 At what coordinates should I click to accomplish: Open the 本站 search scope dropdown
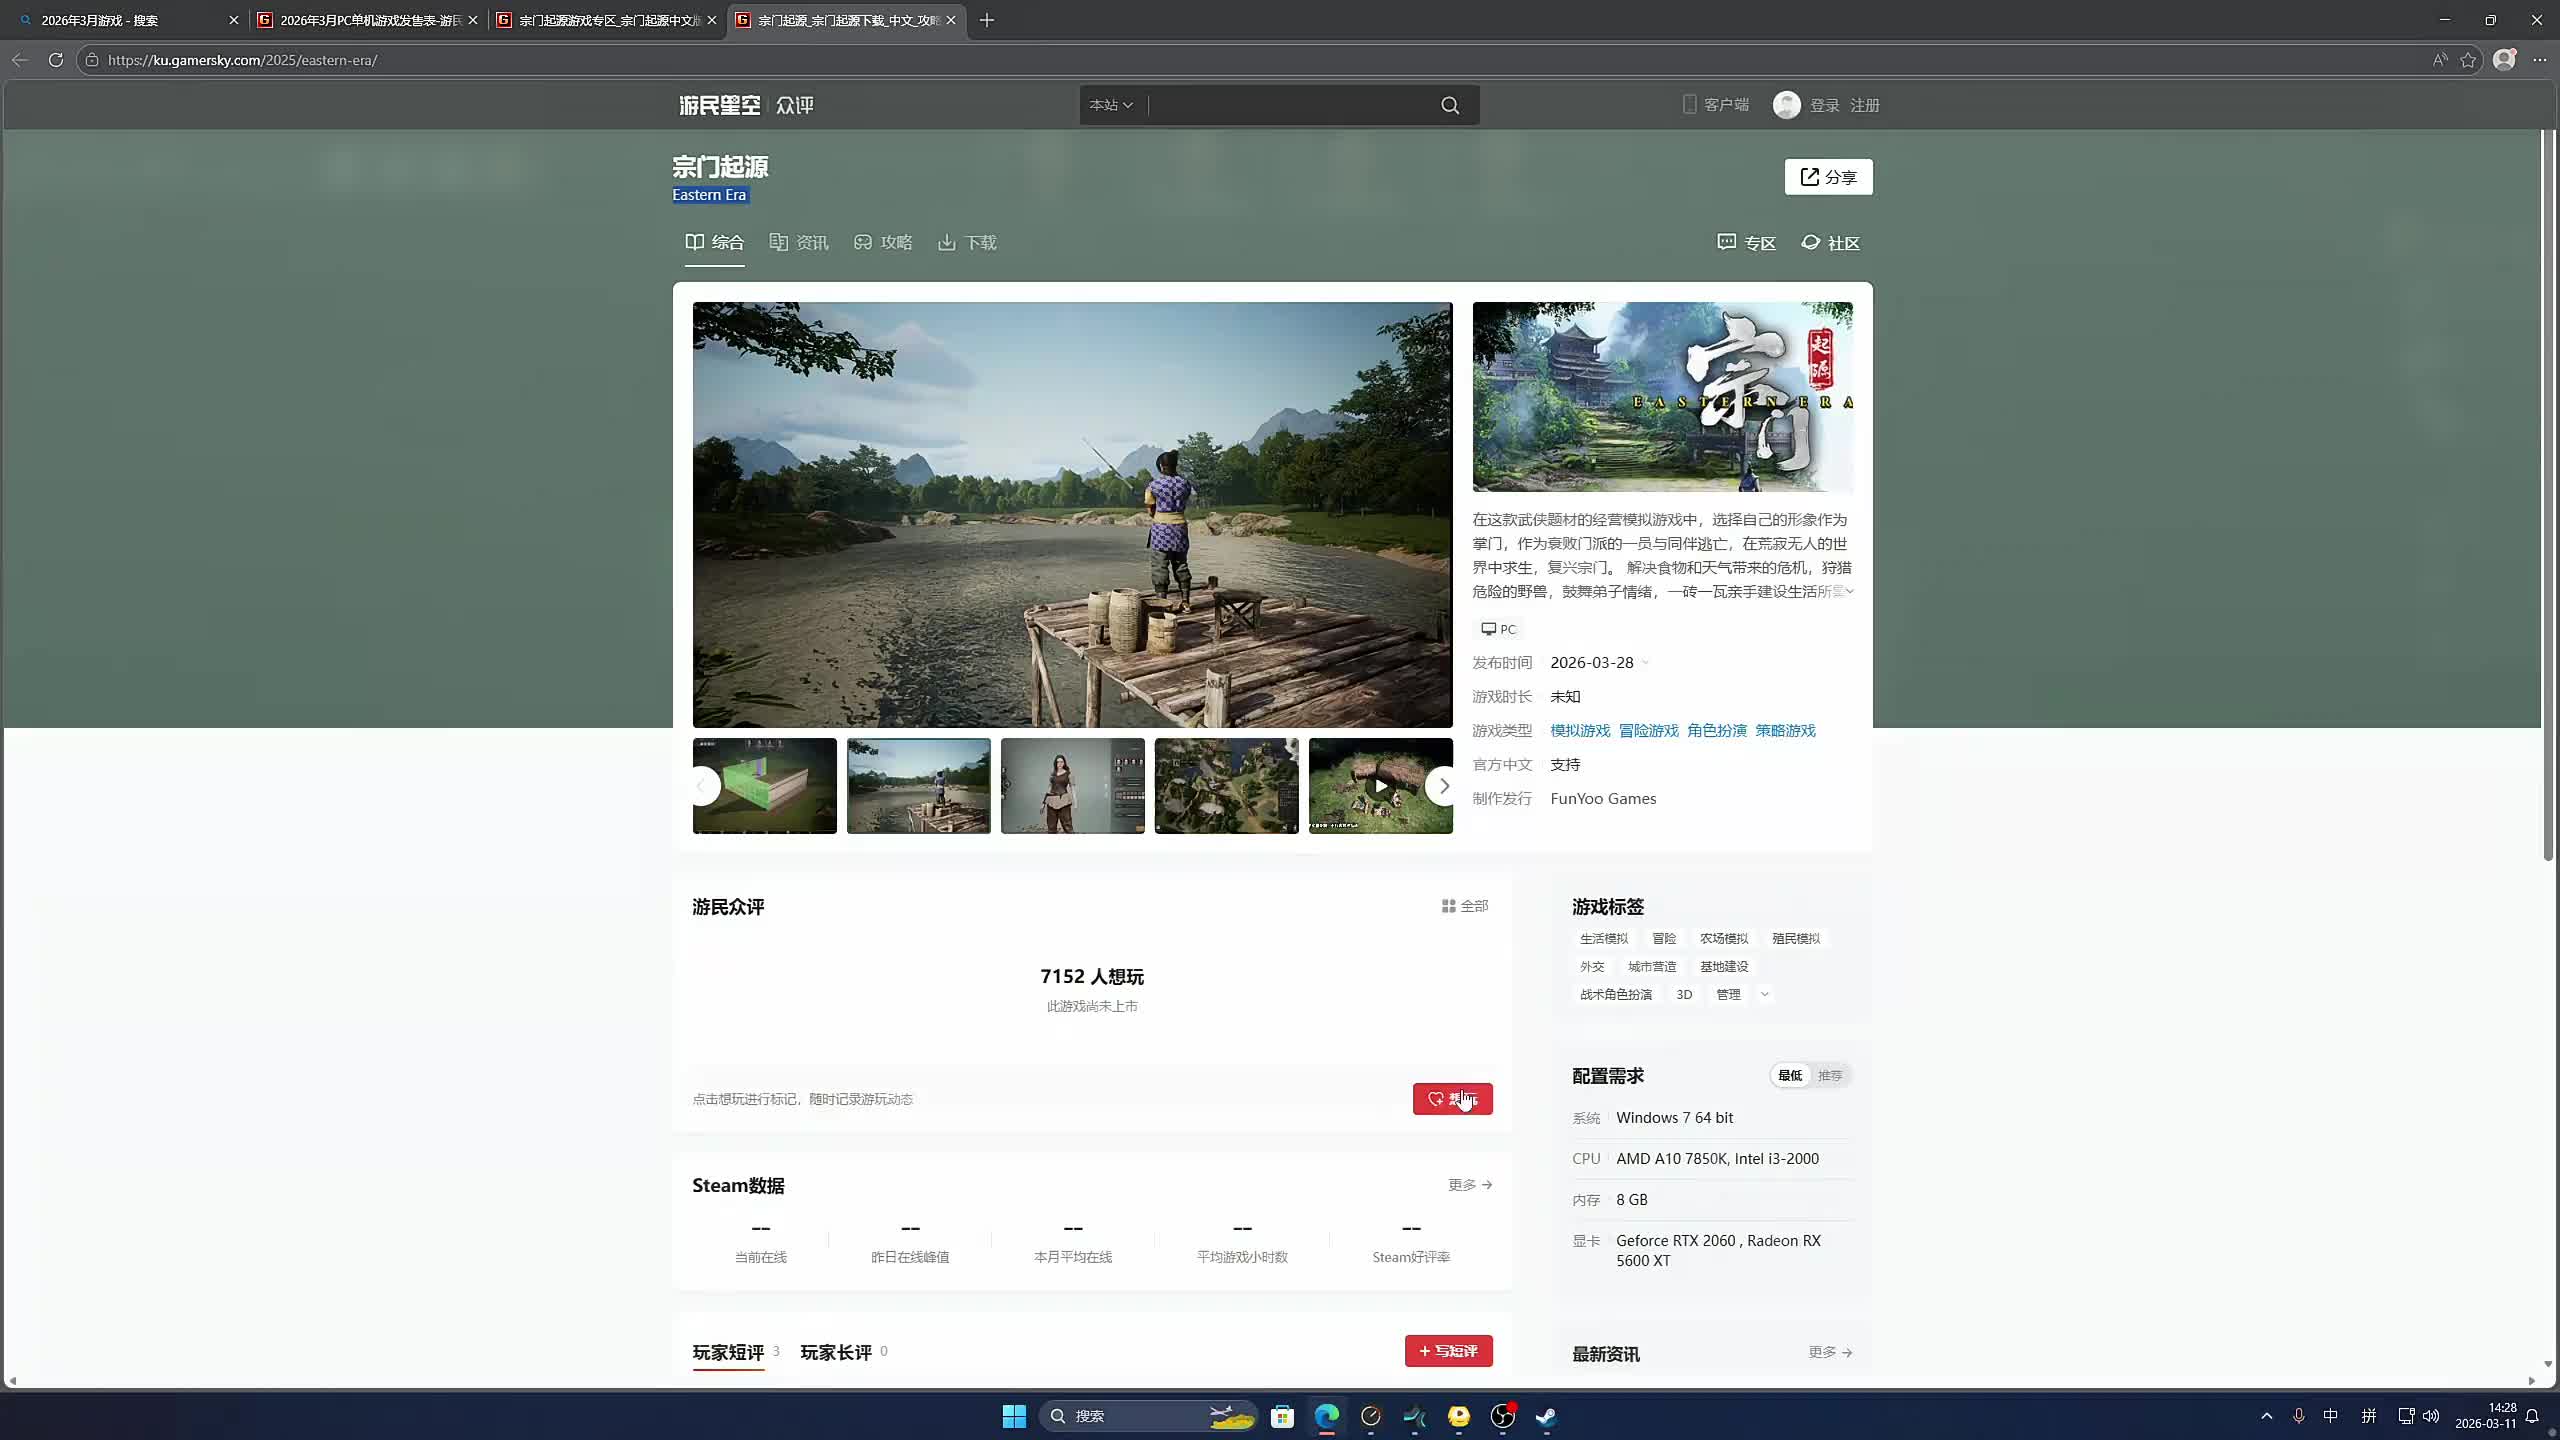(x=1111, y=105)
